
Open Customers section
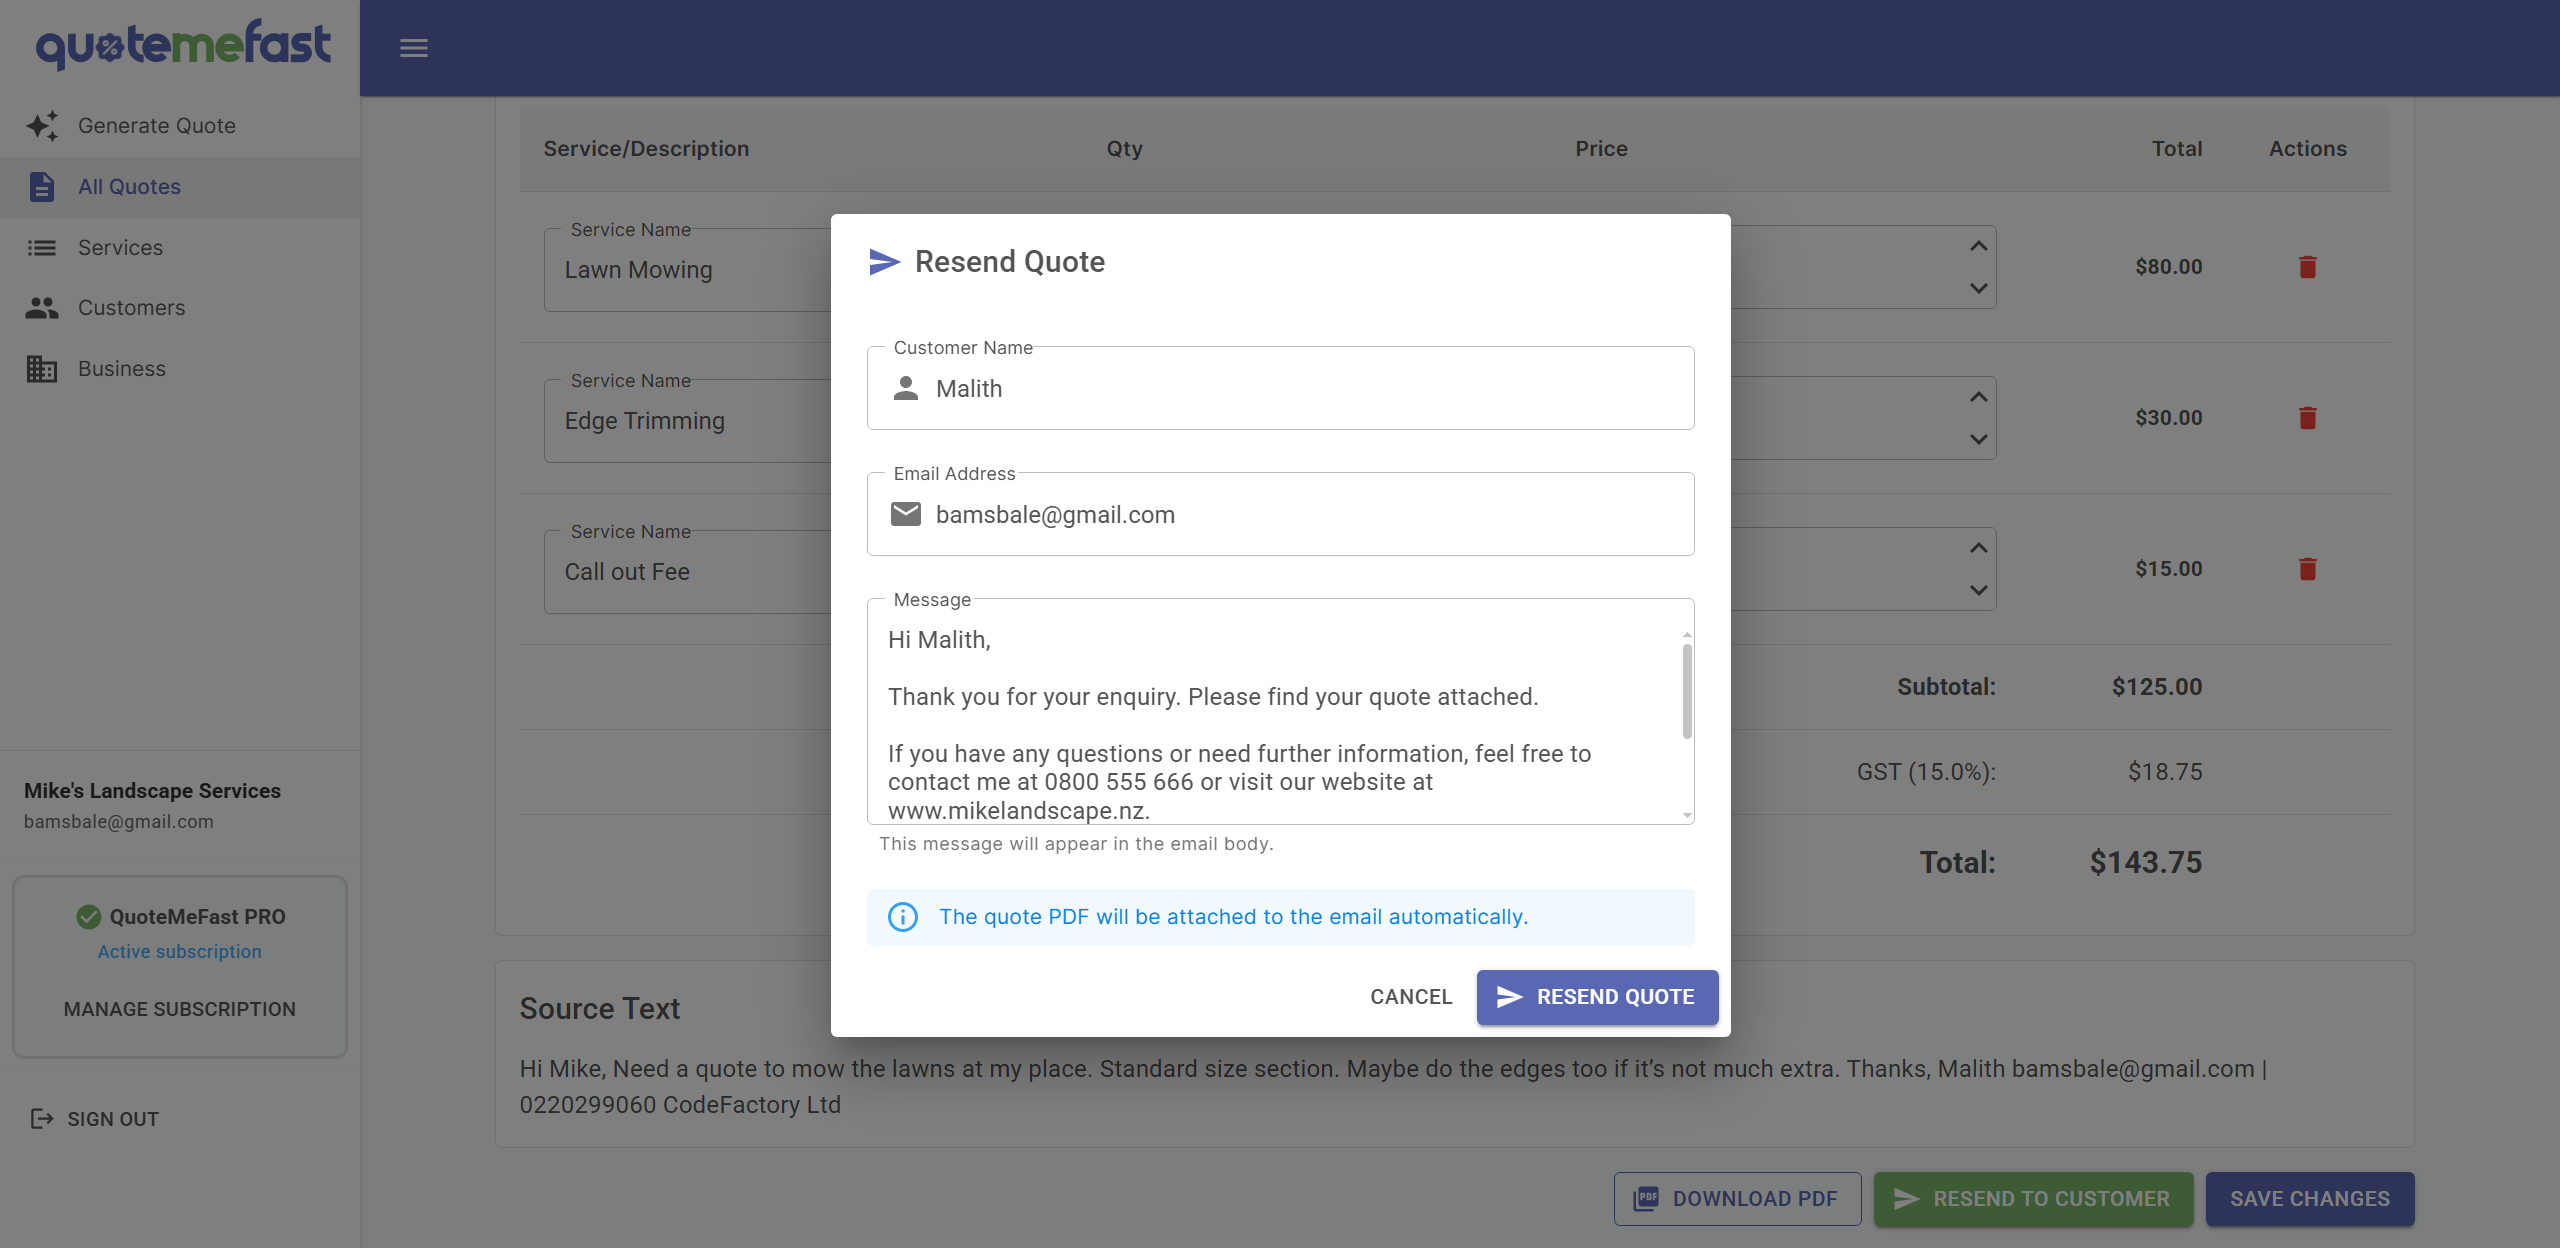coord(180,308)
